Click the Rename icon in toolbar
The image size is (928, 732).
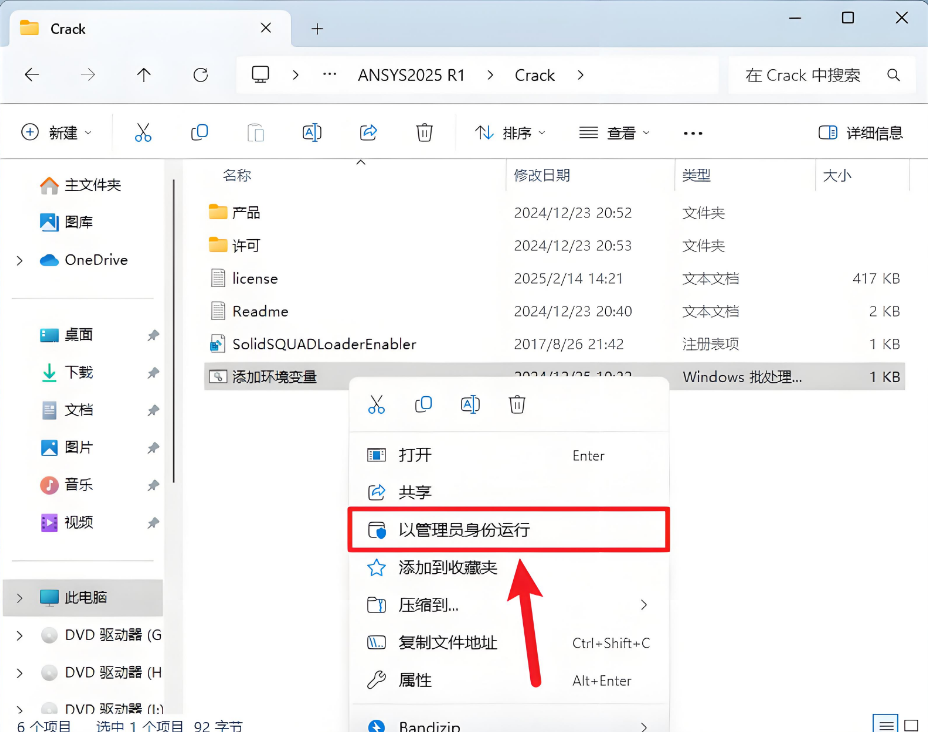click(x=312, y=133)
